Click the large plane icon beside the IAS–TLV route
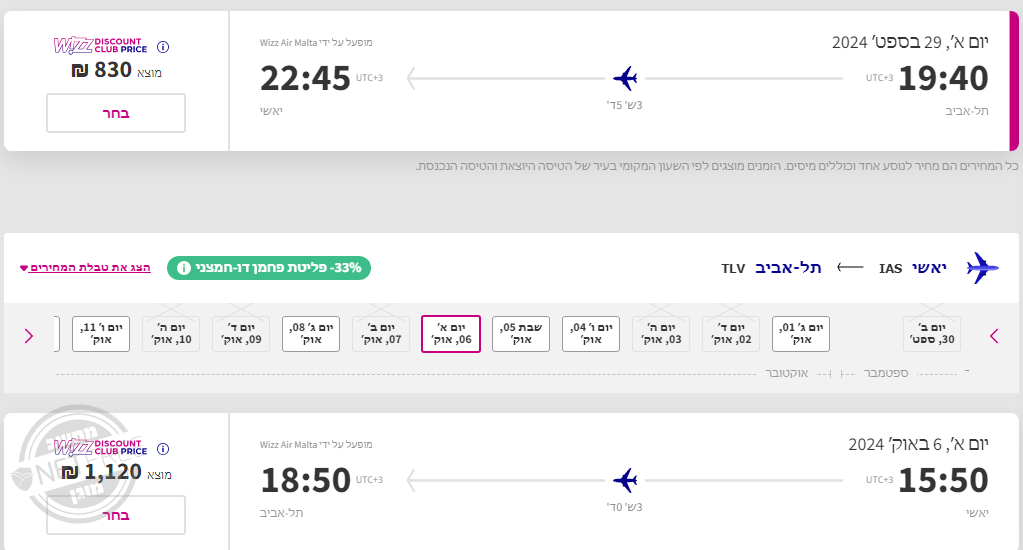1023x550 pixels. [x=982, y=268]
